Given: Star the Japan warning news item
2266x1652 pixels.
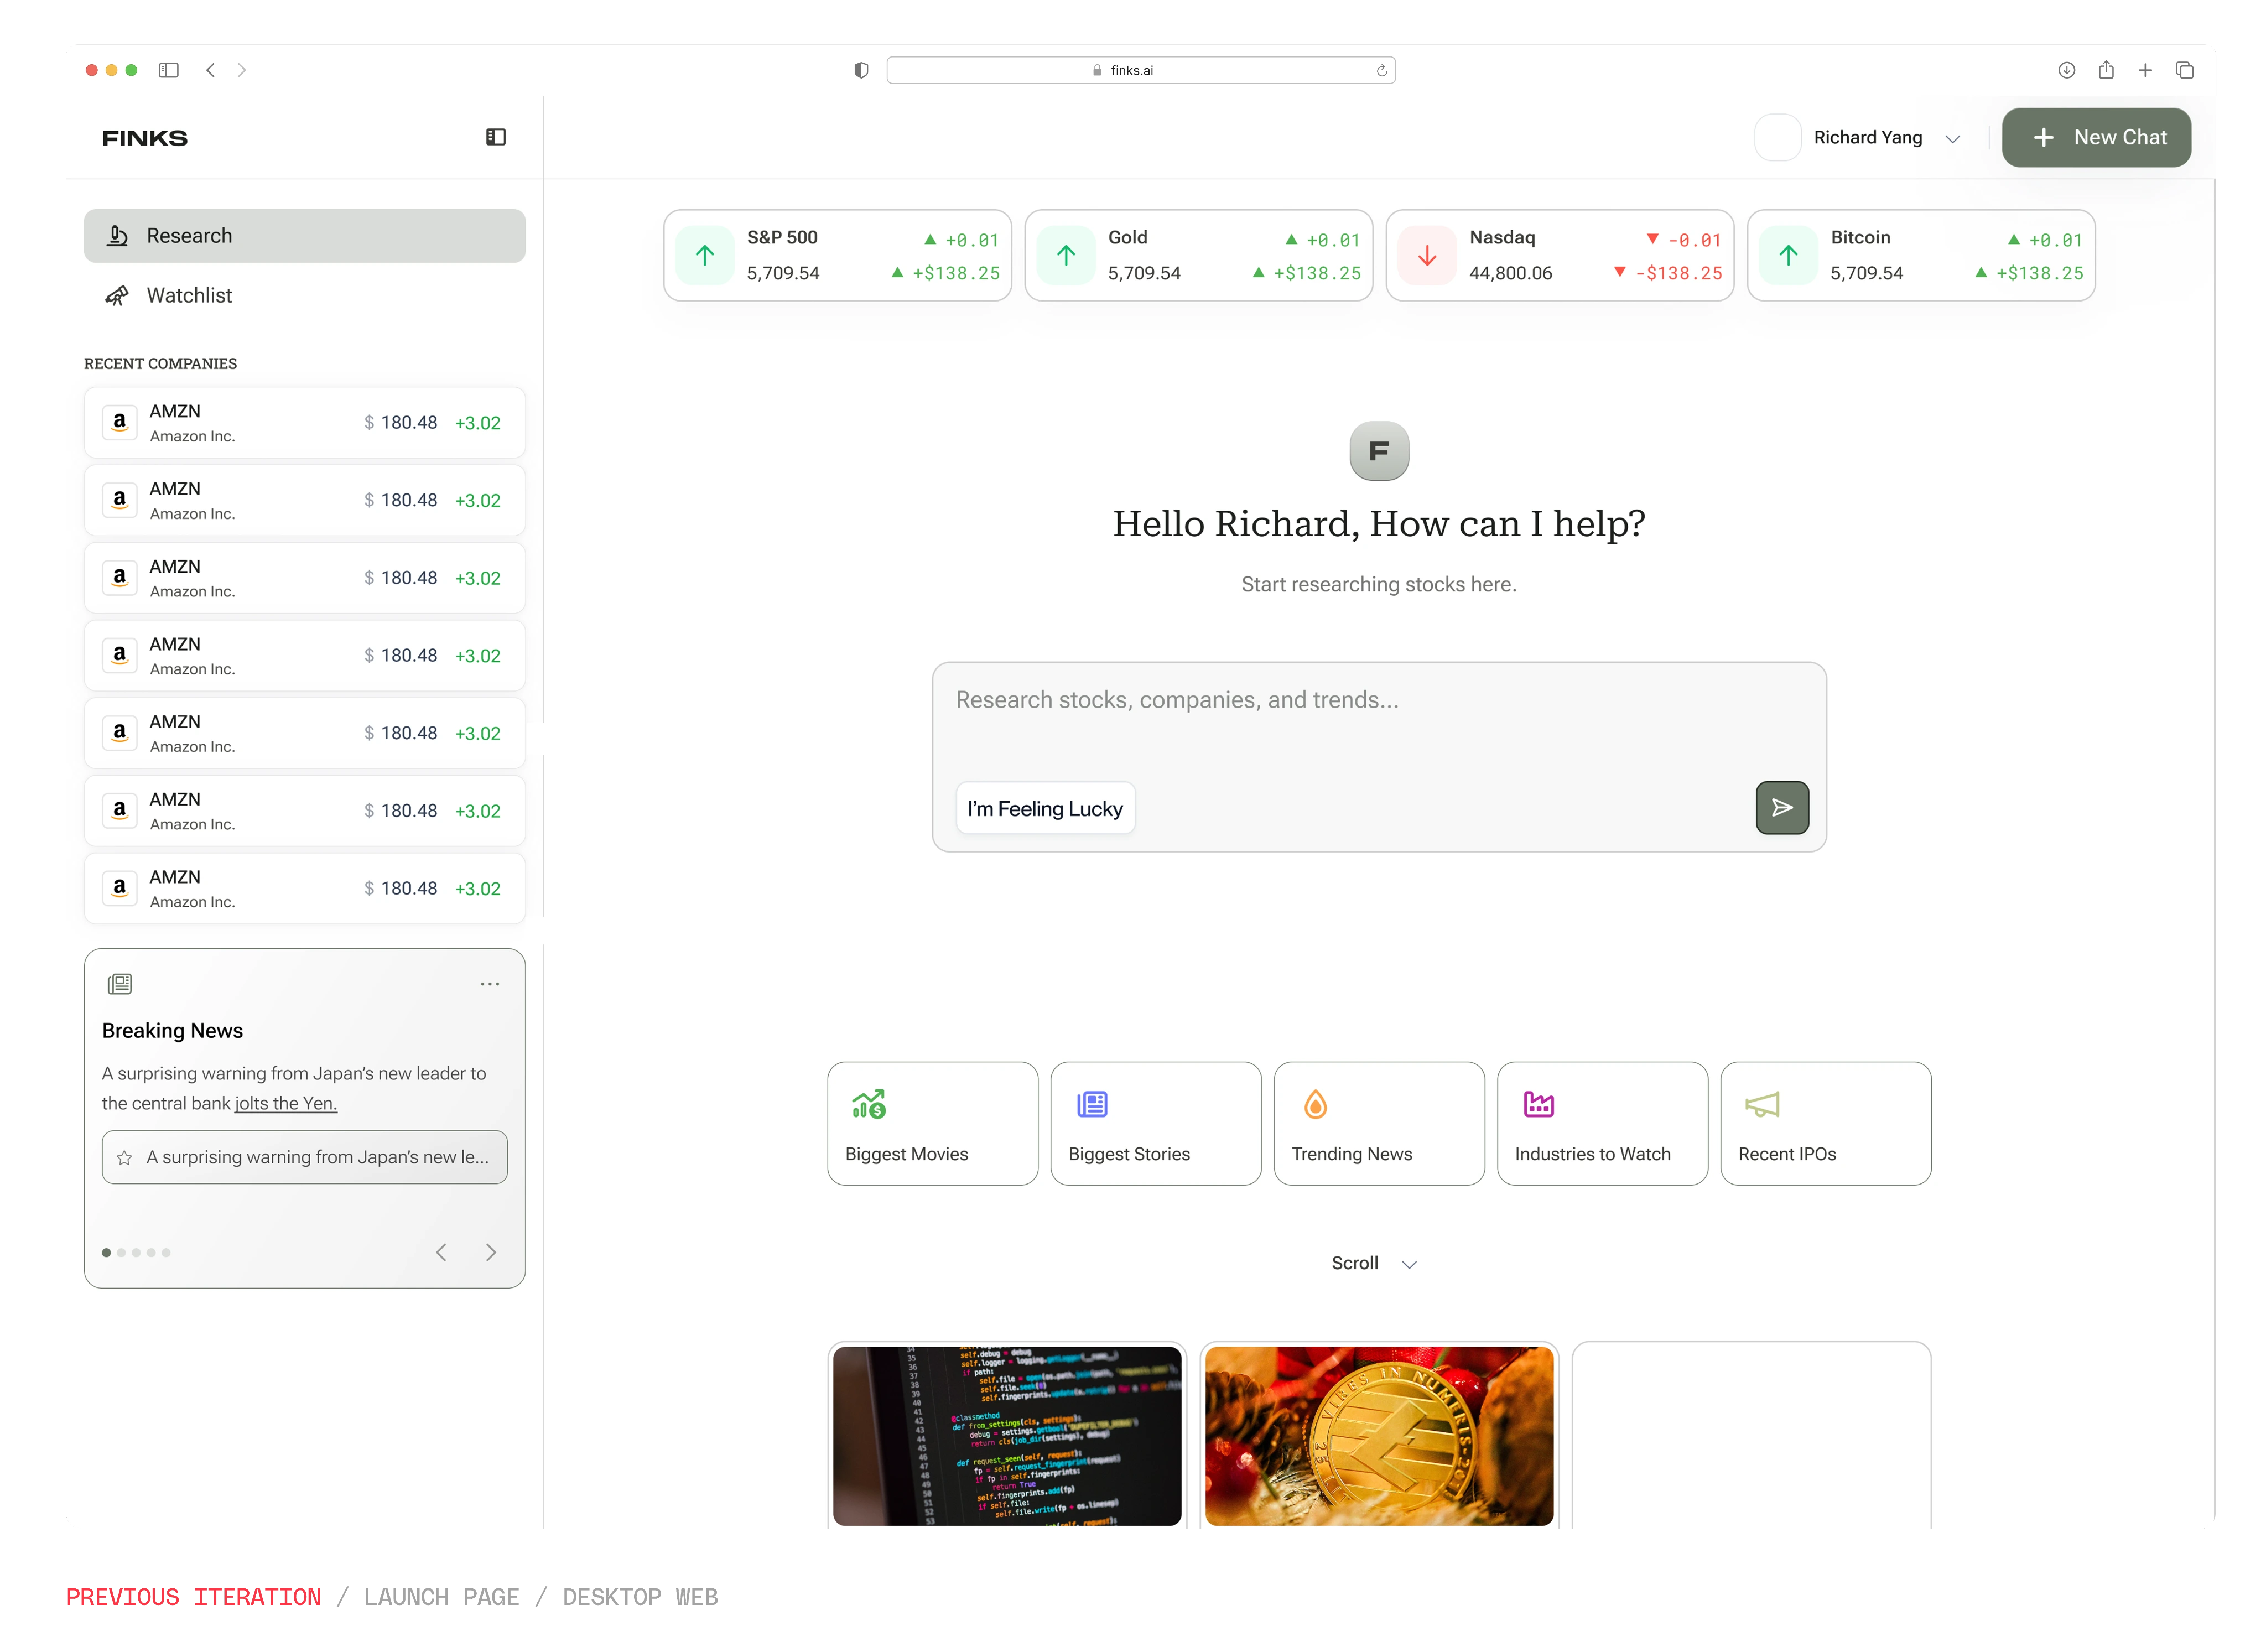Looking at the screenshot, I should [x=125, y=1158].
